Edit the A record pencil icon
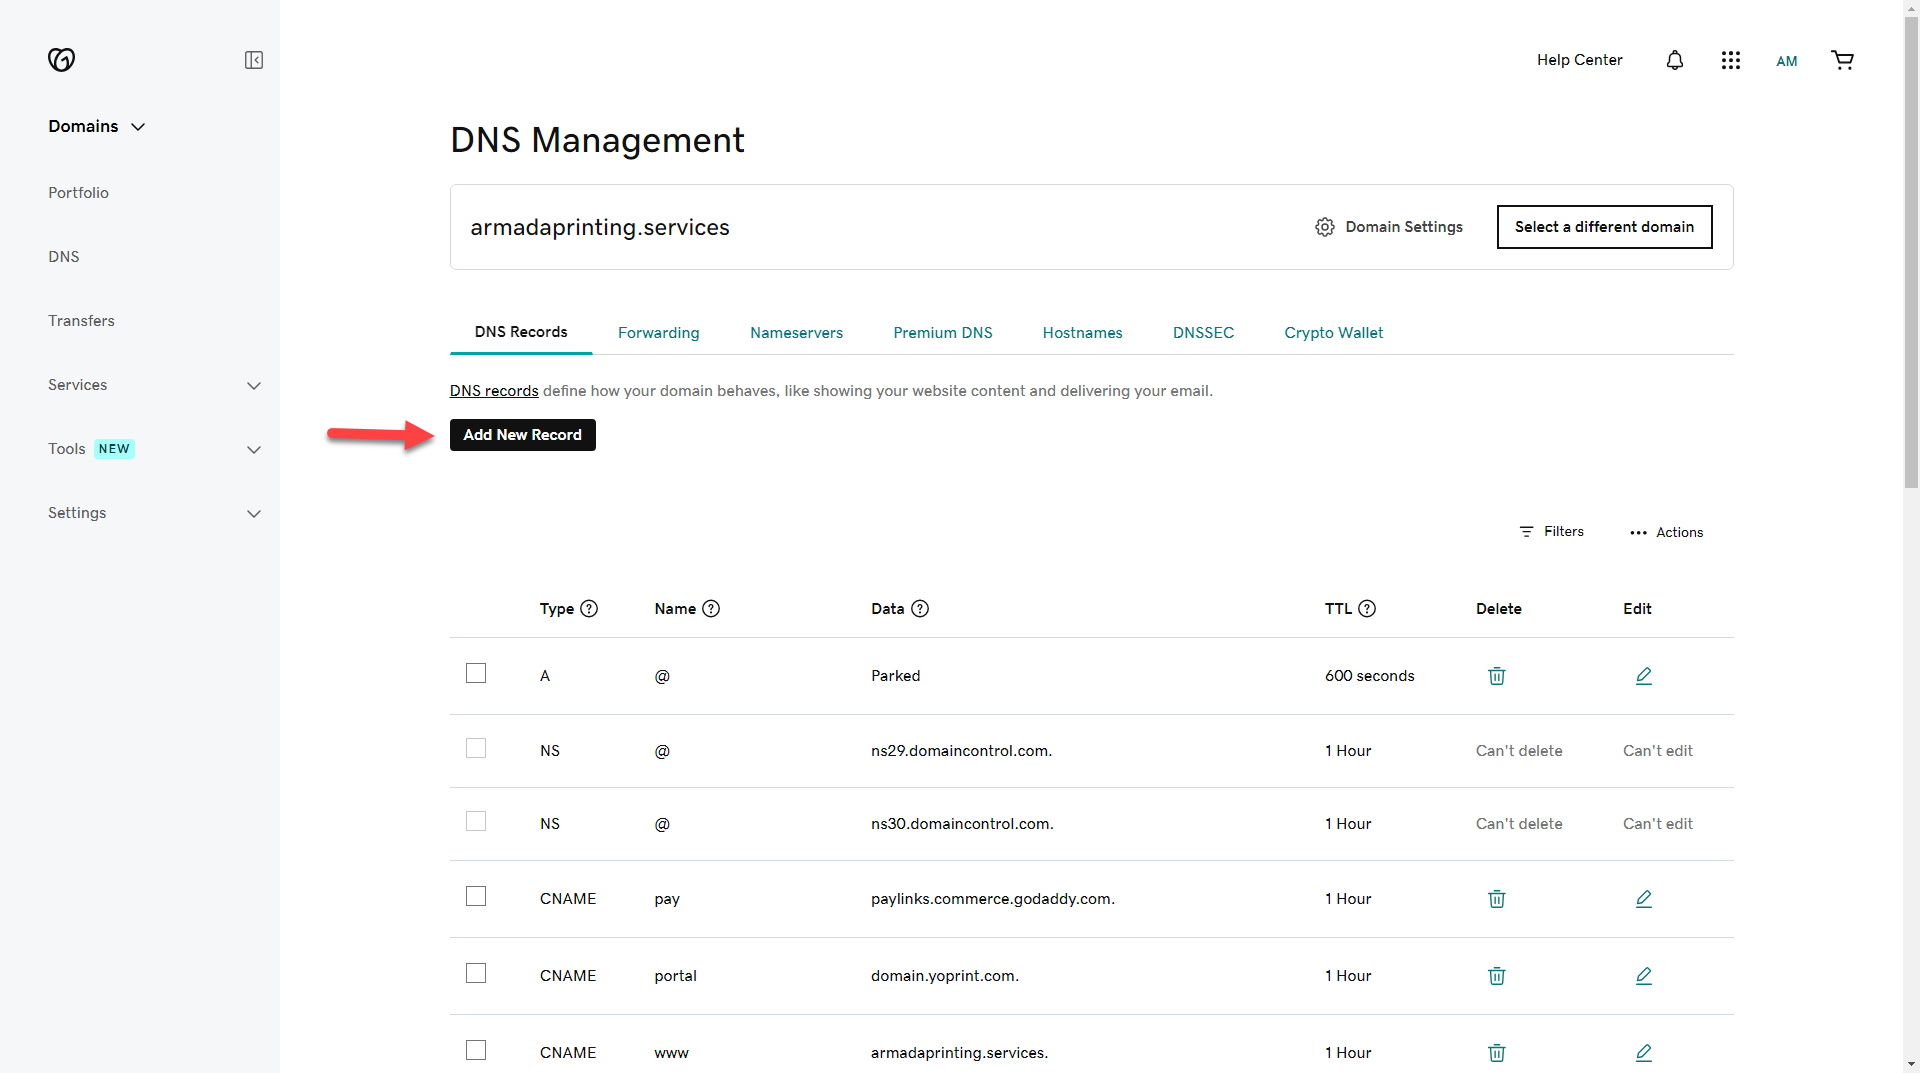 click(x=1644, y=676)
